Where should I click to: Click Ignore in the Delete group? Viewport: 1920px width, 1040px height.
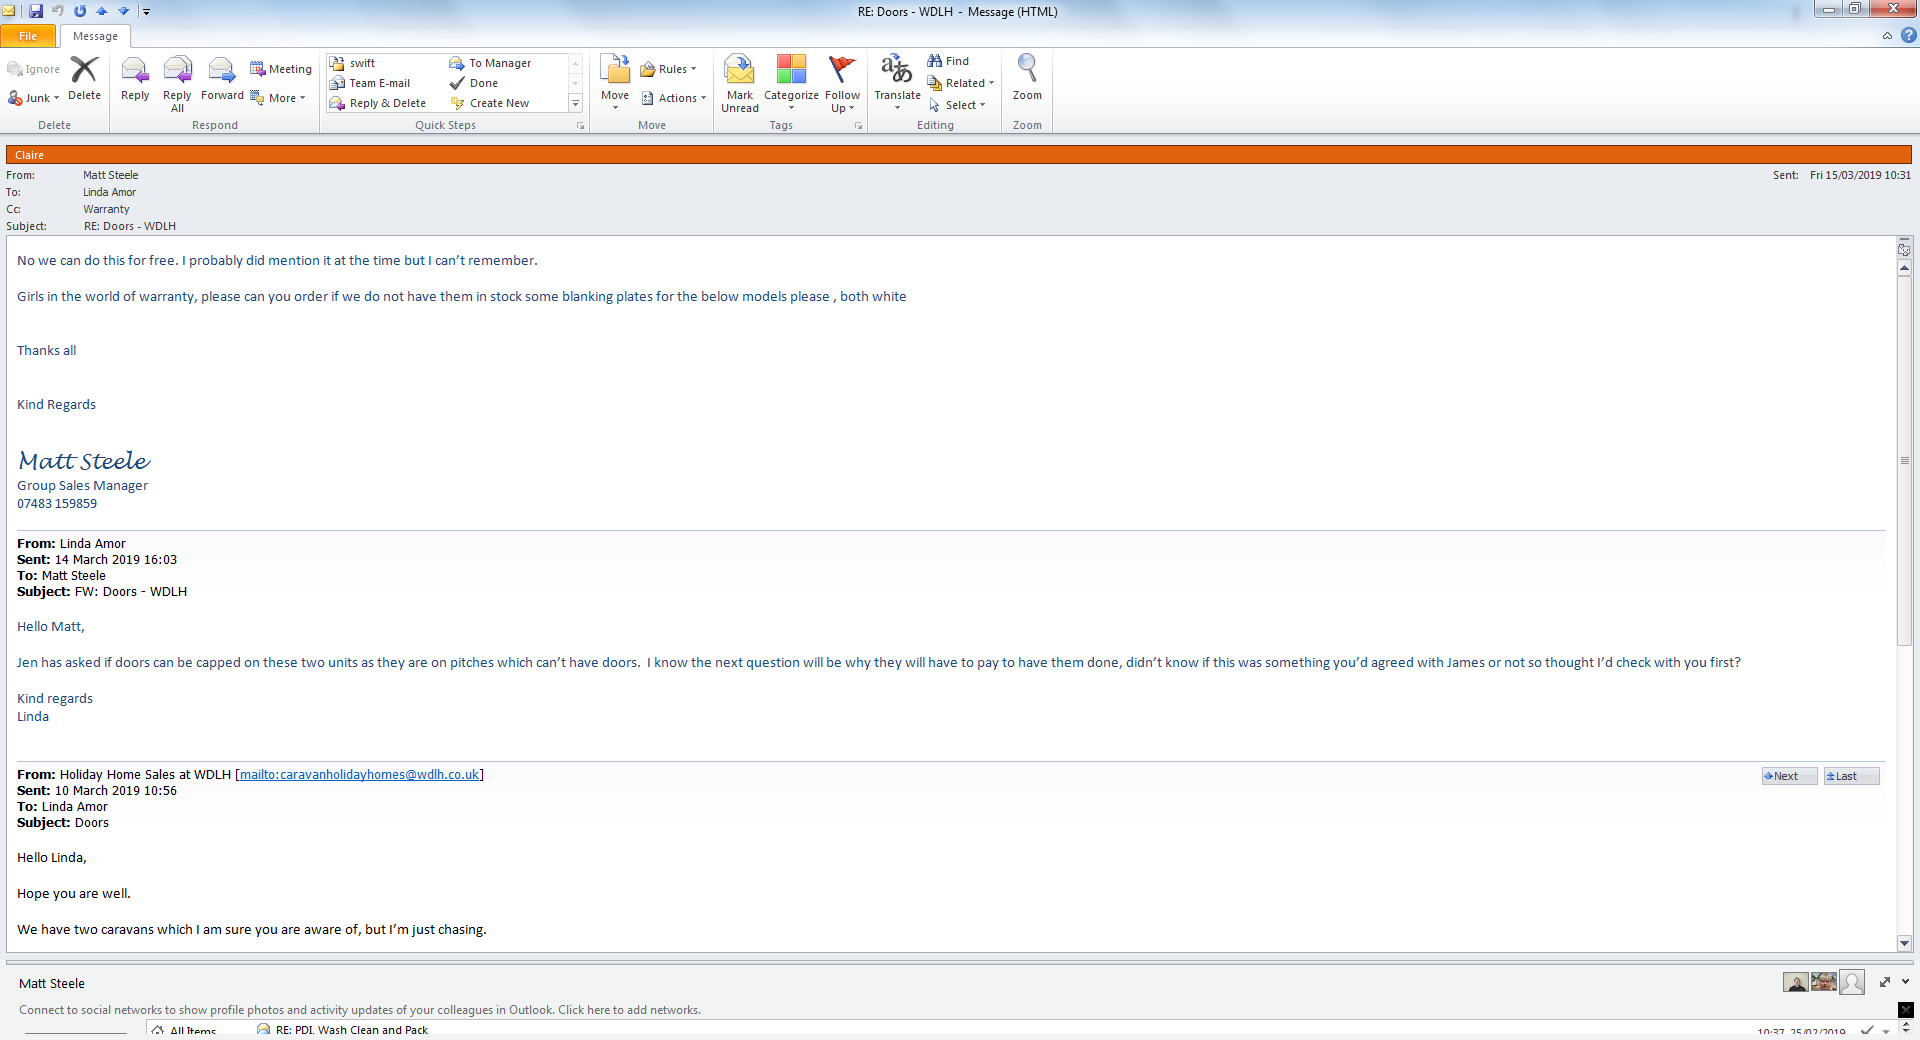coord(34,69)
